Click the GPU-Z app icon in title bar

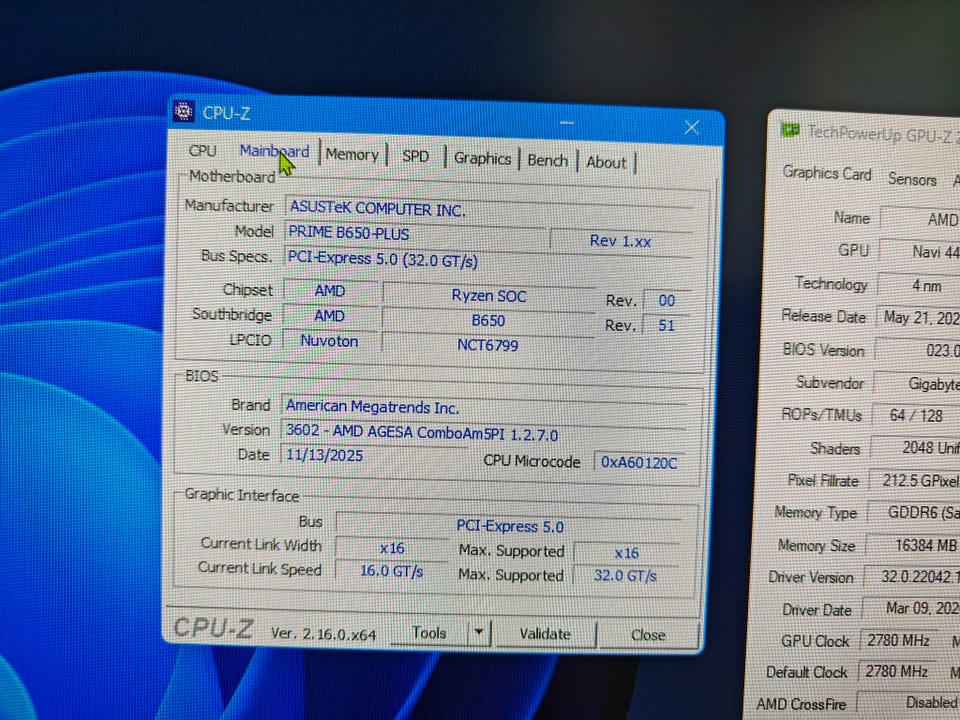790,129
